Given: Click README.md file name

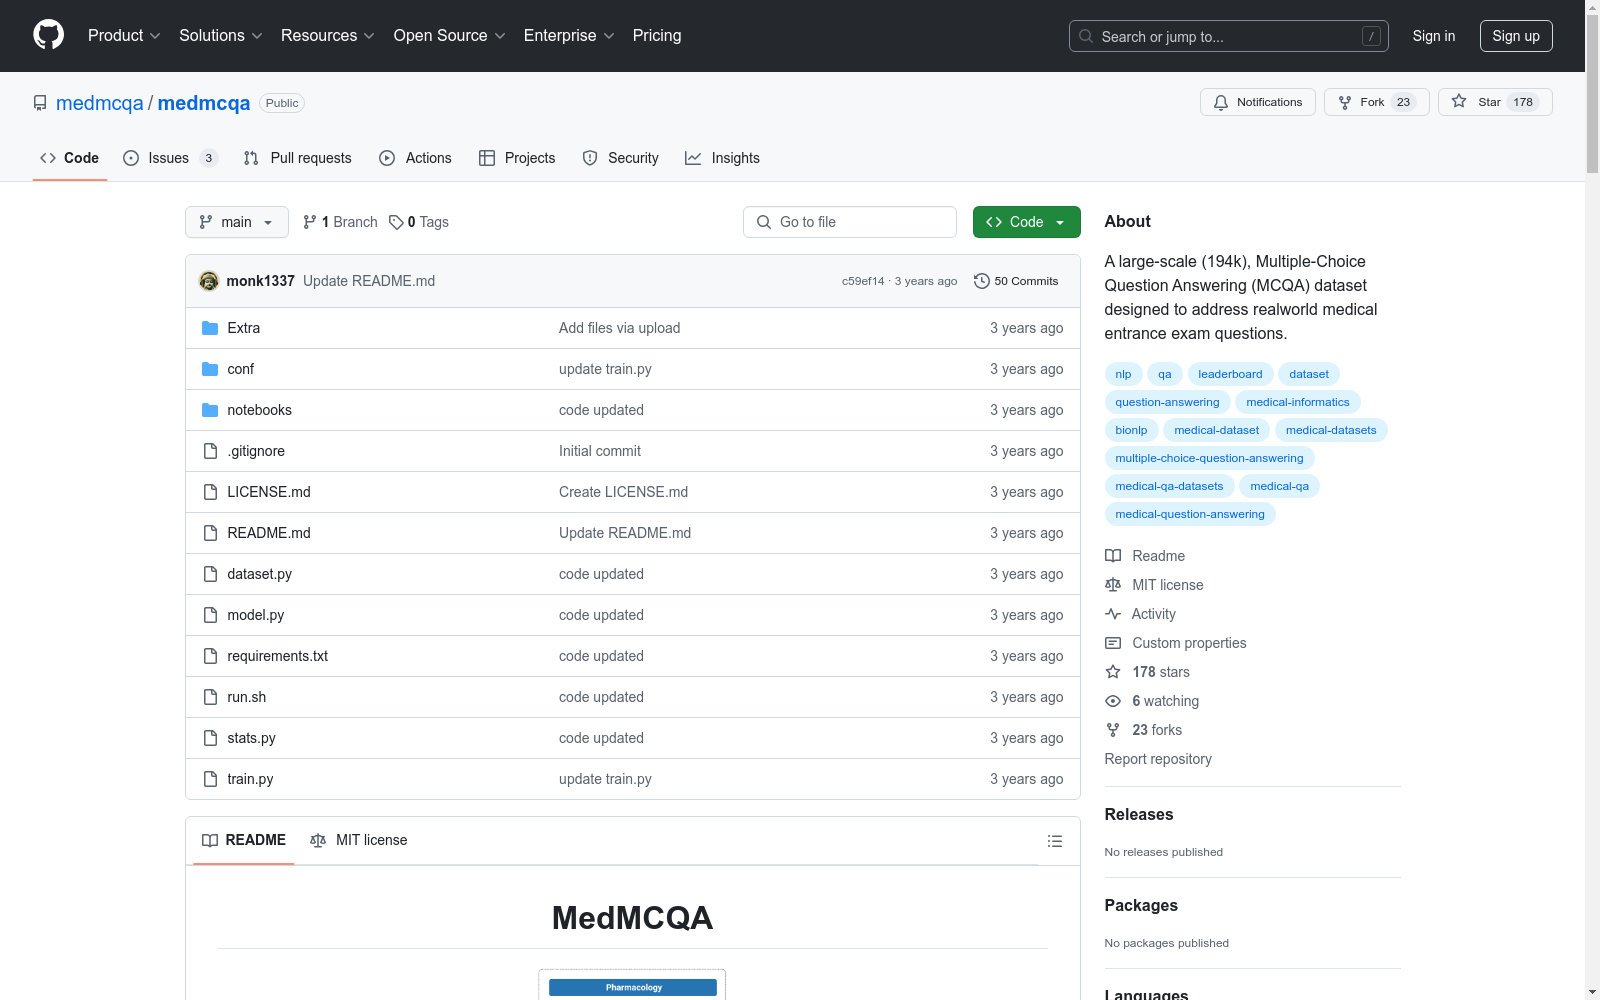Looking at the screenshot, I should (x=269, y=533).
